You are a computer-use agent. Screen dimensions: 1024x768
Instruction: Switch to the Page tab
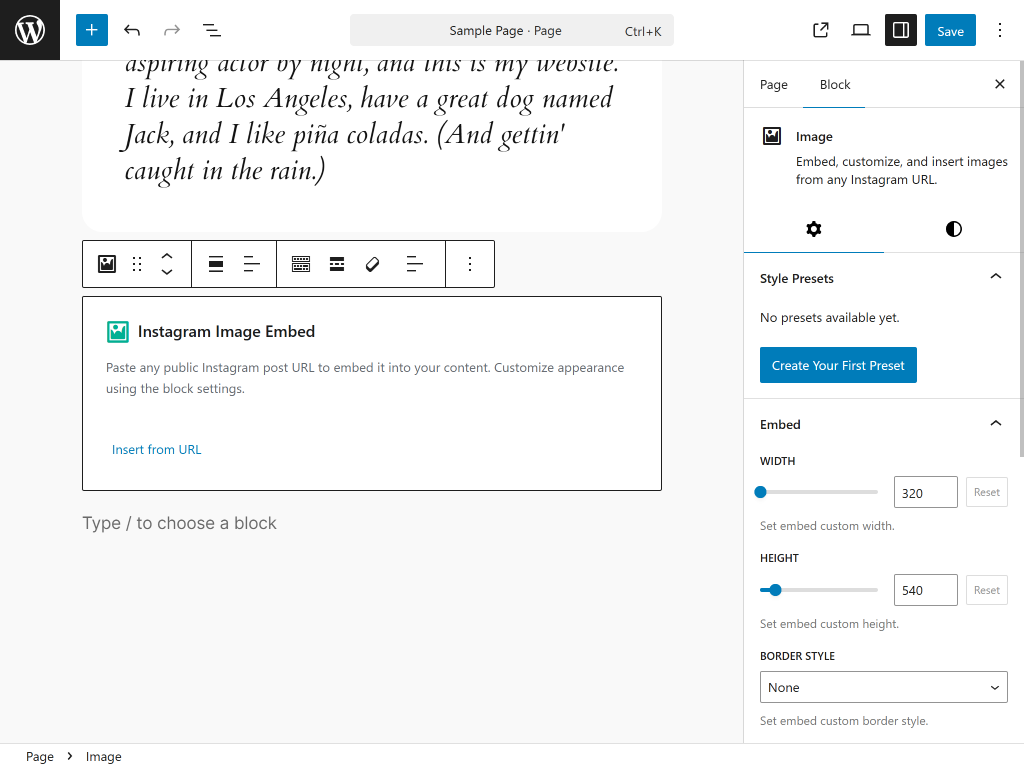[773, 85]
